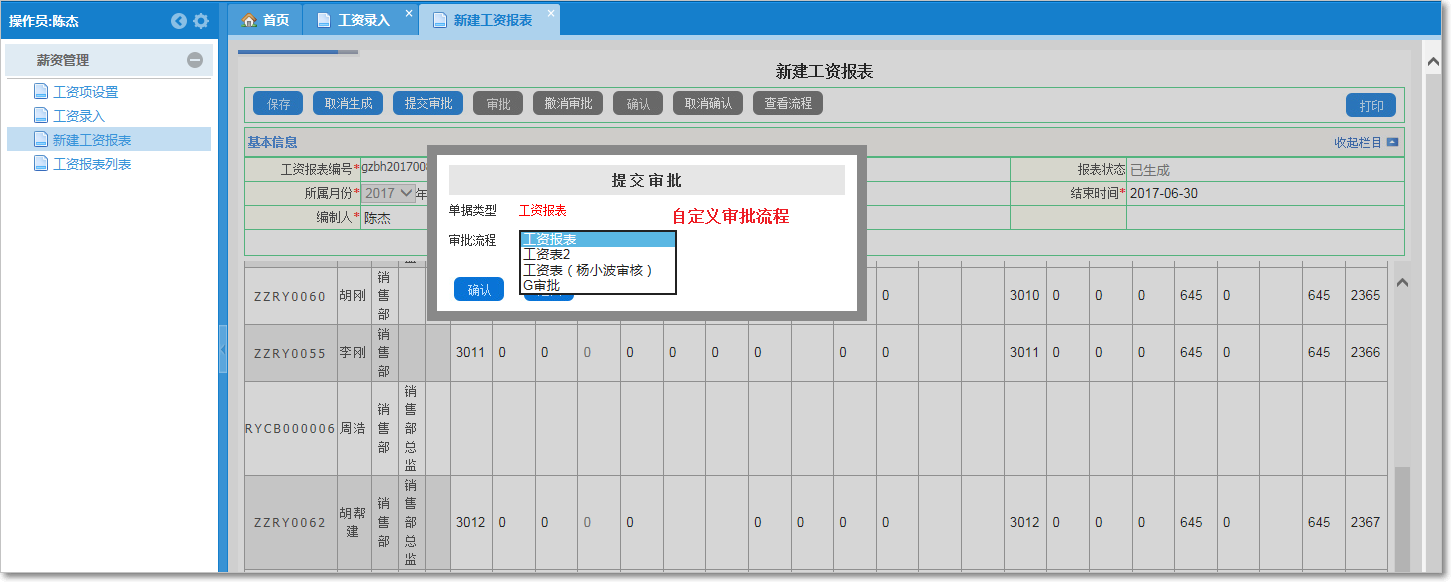Click the document icon next to 工资录入
Image resolution: width=1451 pixels, height=582 pixels.
coord(40,115)
